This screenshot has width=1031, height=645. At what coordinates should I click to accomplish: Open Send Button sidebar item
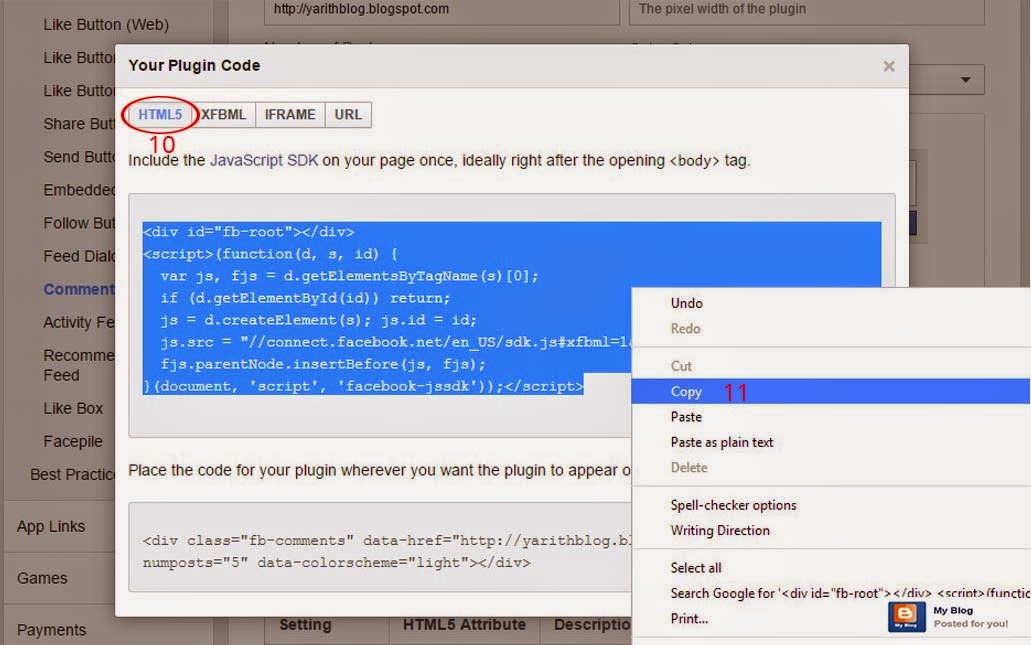pos(79,156)
